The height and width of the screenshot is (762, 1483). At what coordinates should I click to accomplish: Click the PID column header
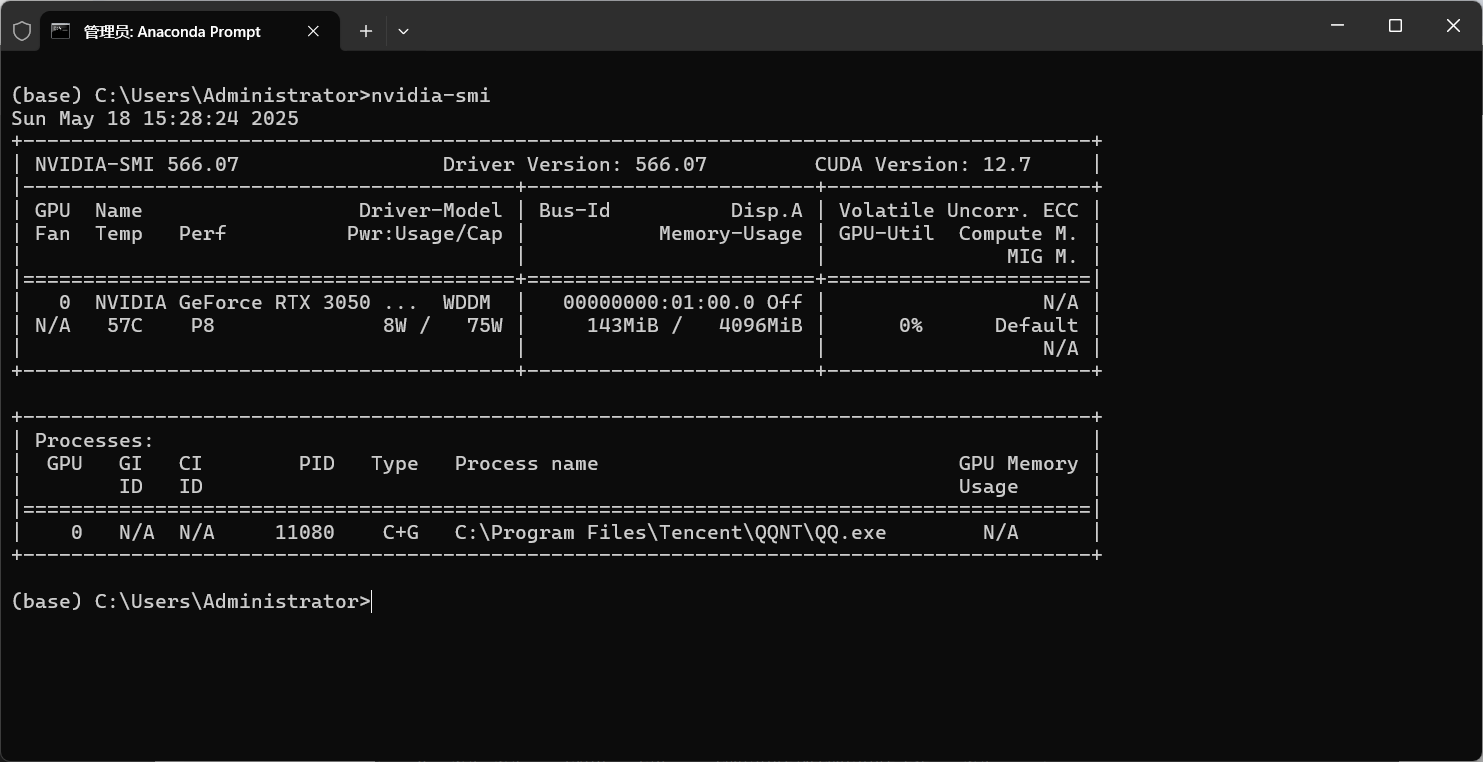tap(317, 463)
